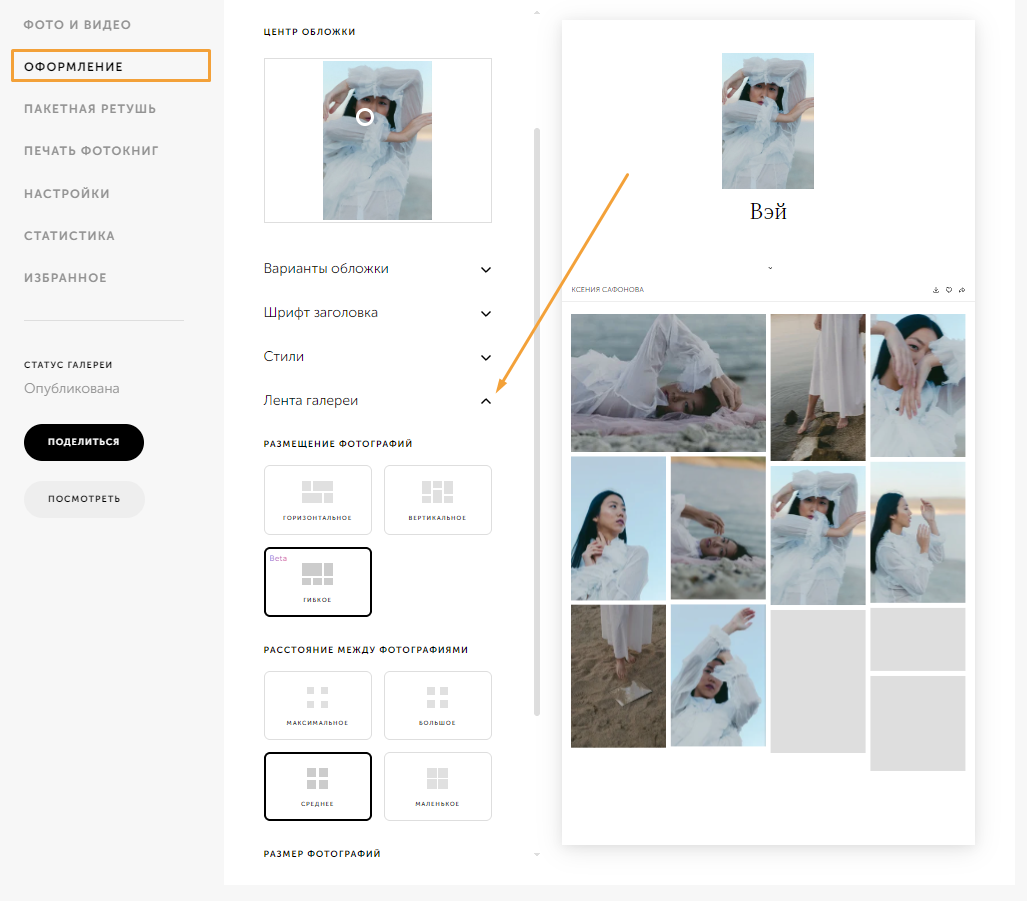Click the download icon in gallery preview
1027x901 pixels.
[x=936, y=289]
